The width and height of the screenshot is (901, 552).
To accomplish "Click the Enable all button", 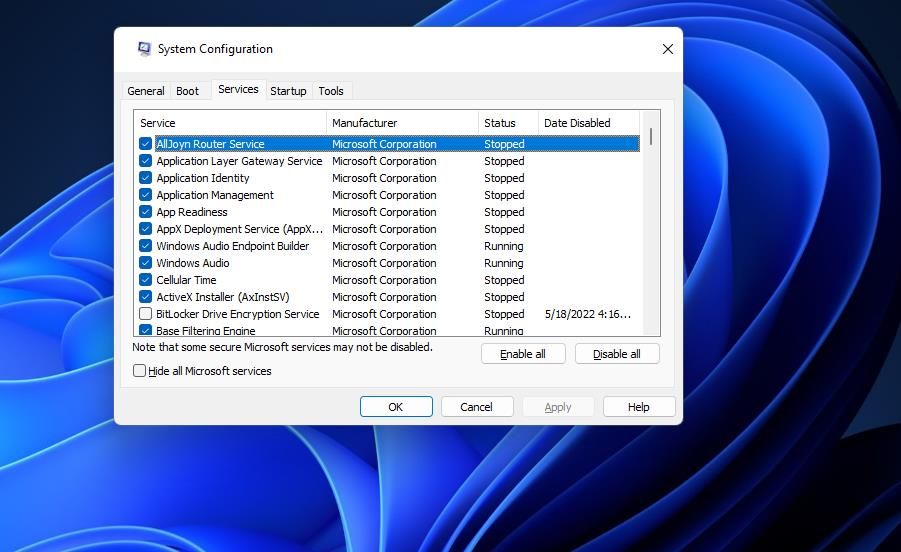I will coord(523,354).
